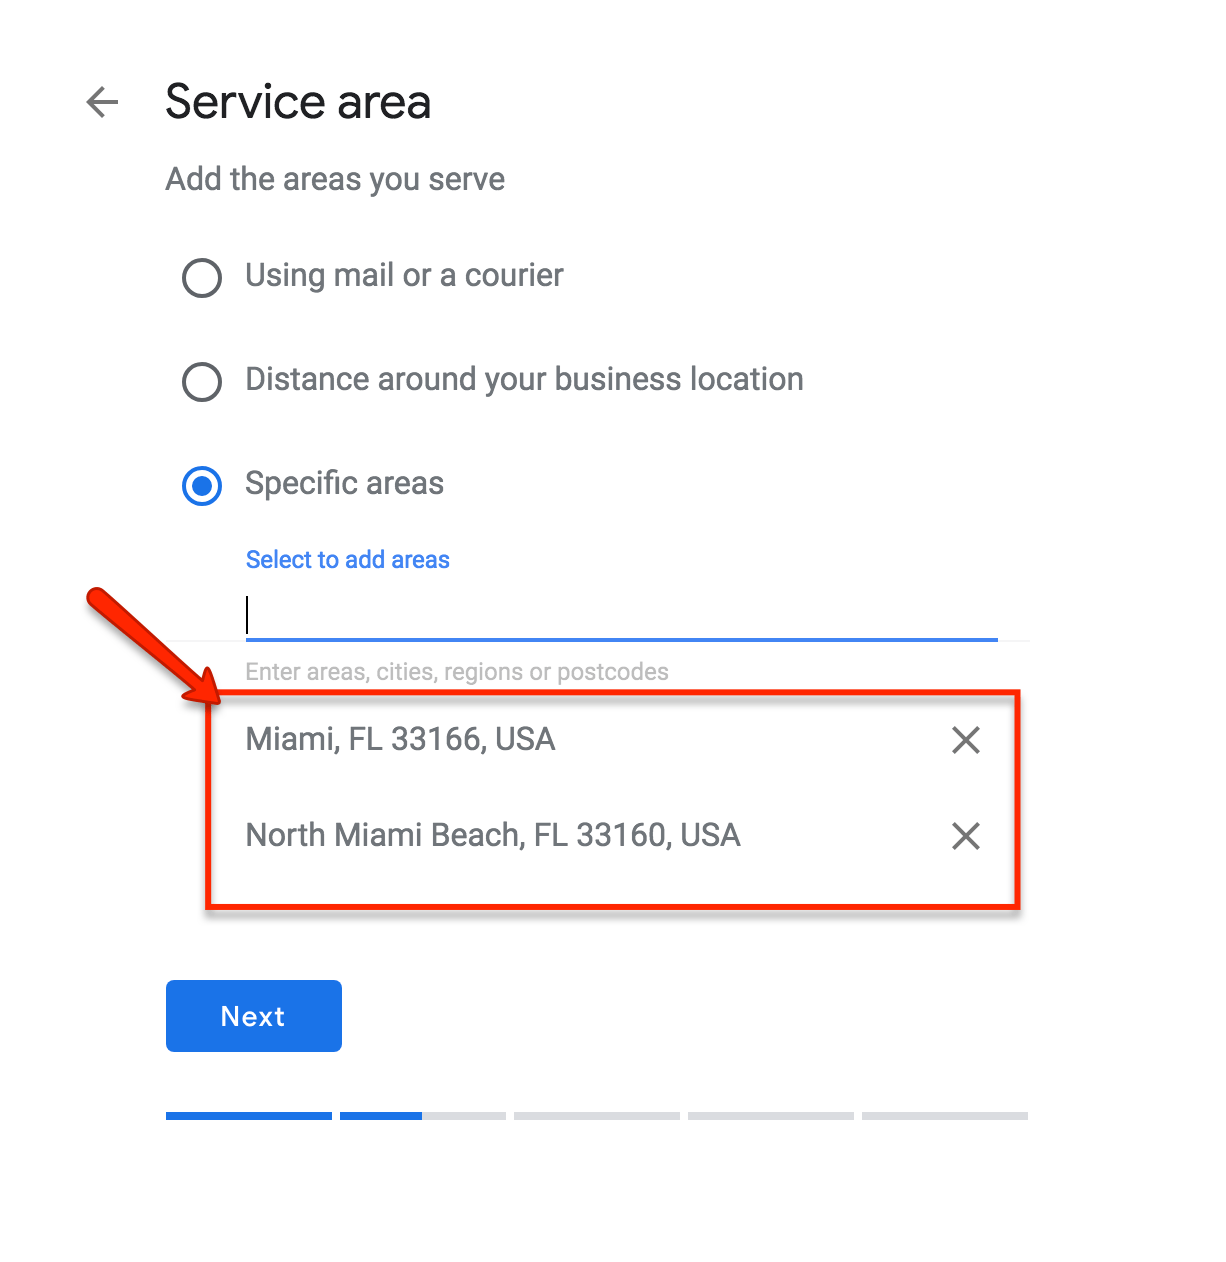Click the 'Specific areas' radio button
Screen dimensions: 1226x1262
point(202,486)
